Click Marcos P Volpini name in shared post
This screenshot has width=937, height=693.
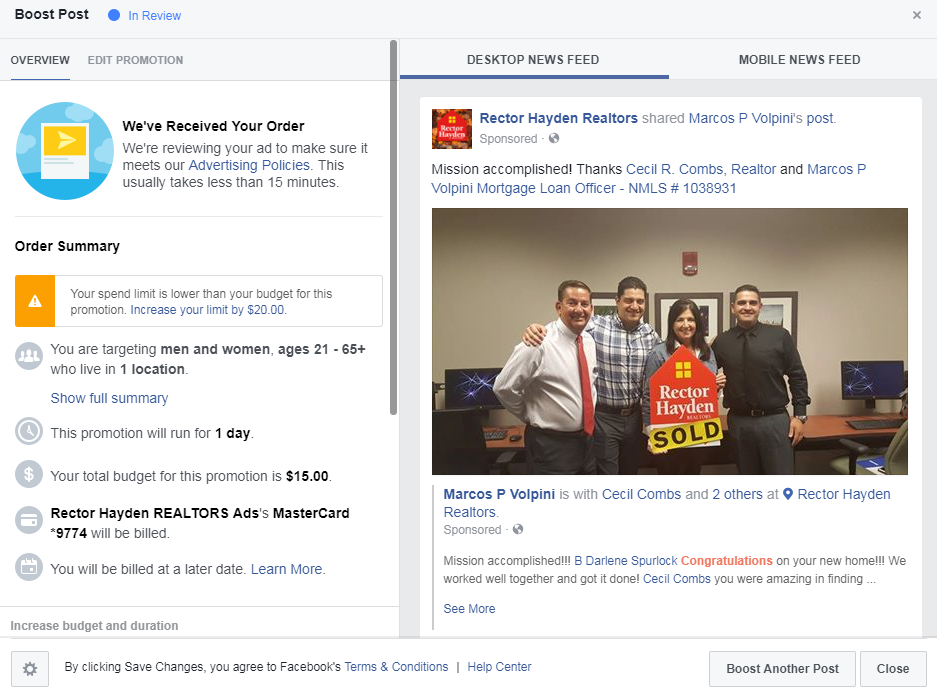tap(499, 494)
